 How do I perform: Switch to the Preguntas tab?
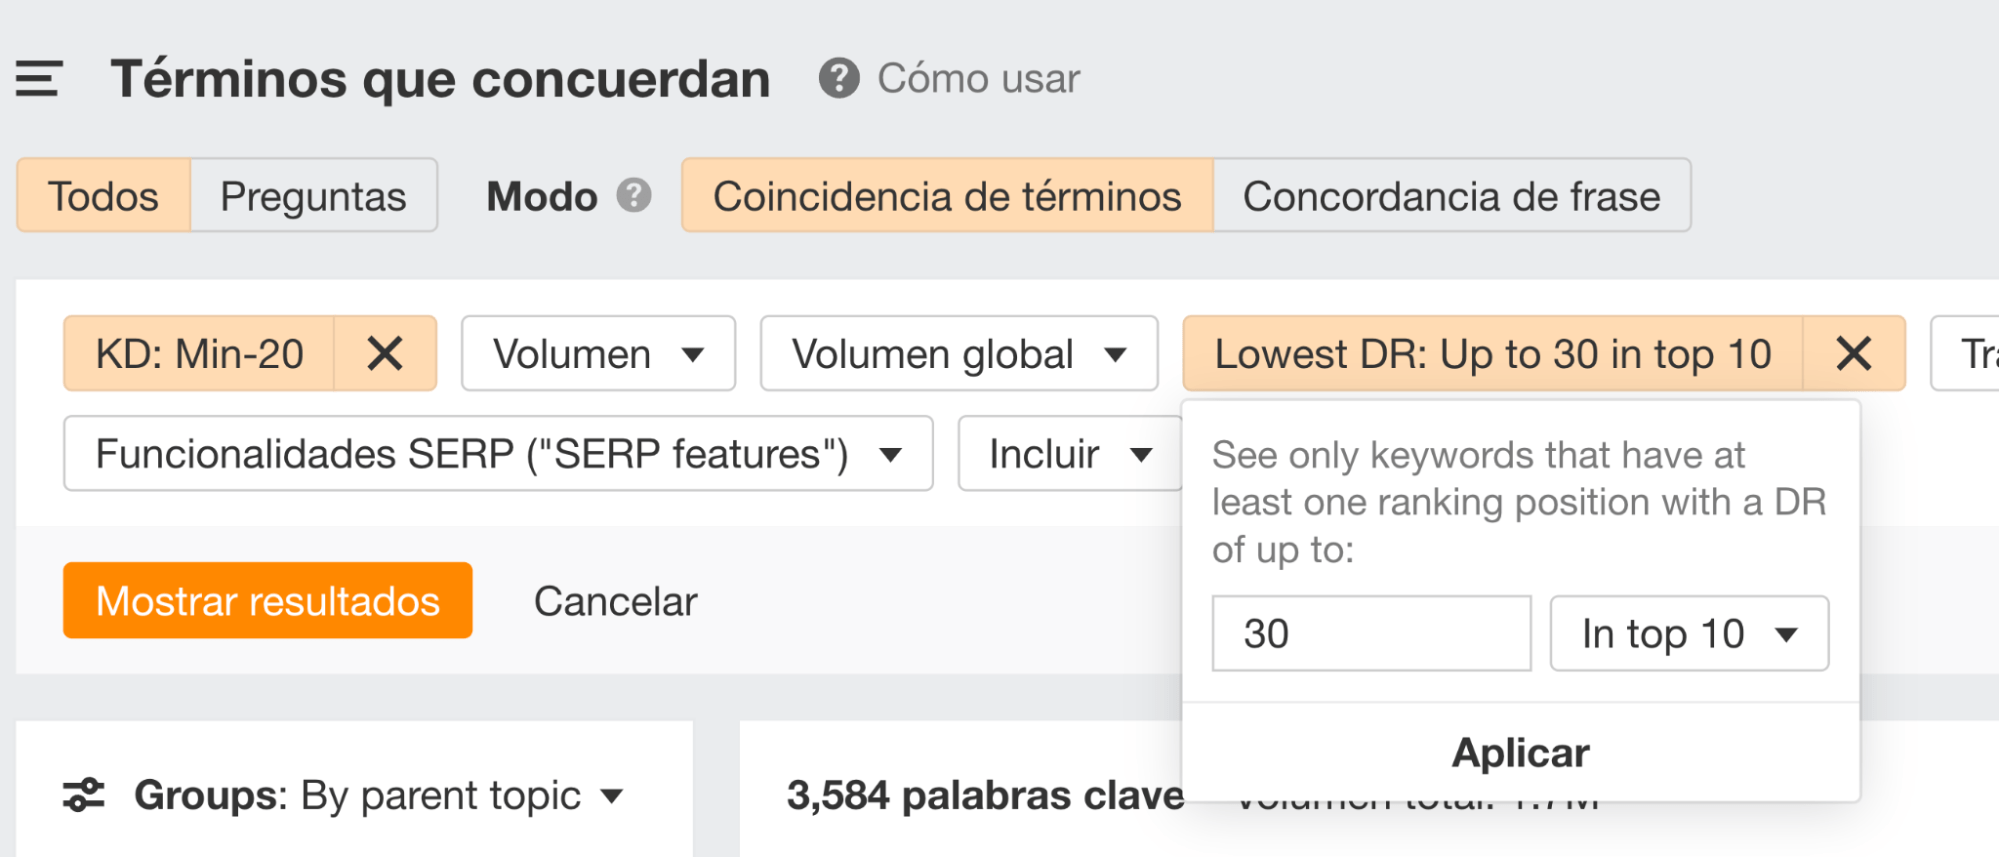point(314,196)
